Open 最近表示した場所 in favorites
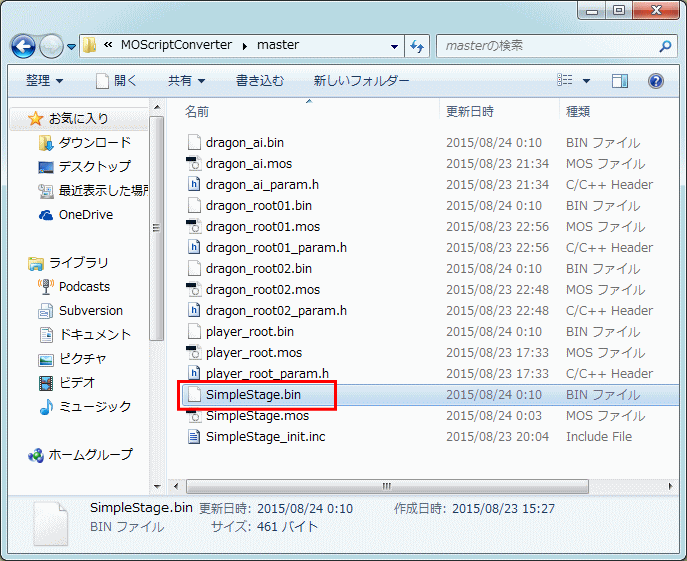This screenshot has width=687, height=561. coord(103,190)
